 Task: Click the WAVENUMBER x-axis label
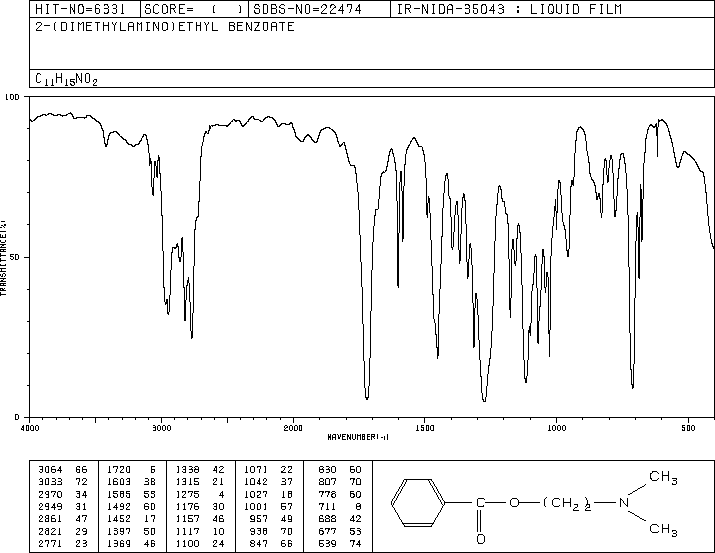[x=358, y=437]
